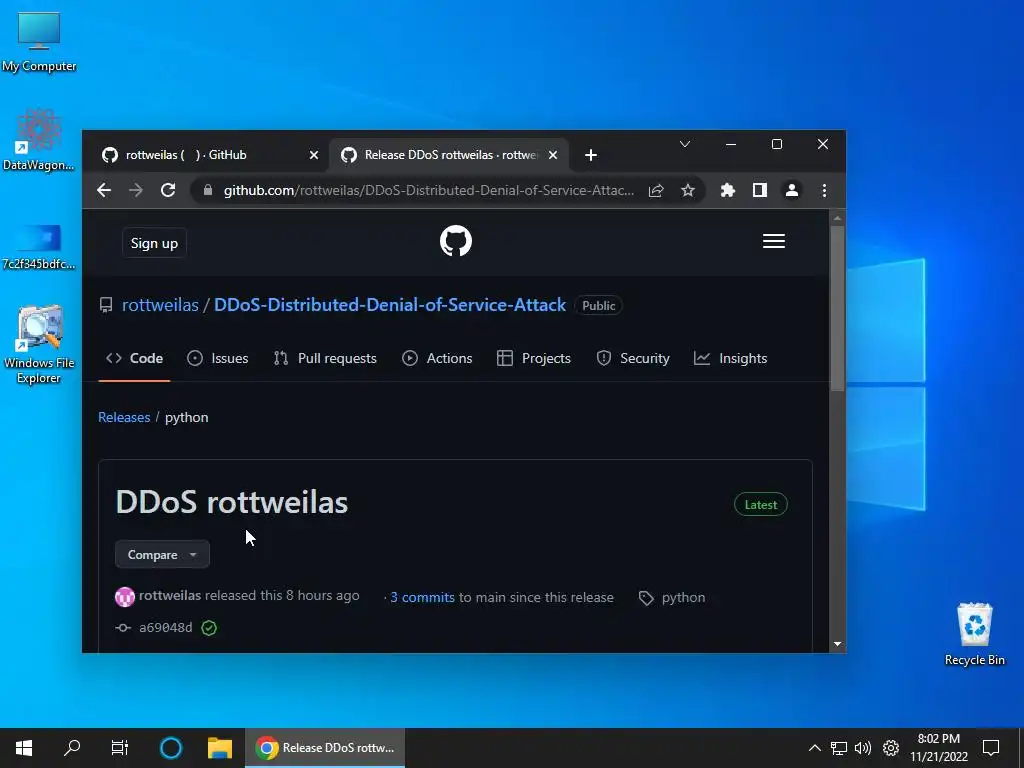Open Windows Start menu
The width and height of the screenshot is (1024, 768).
(x=24, y=748)
